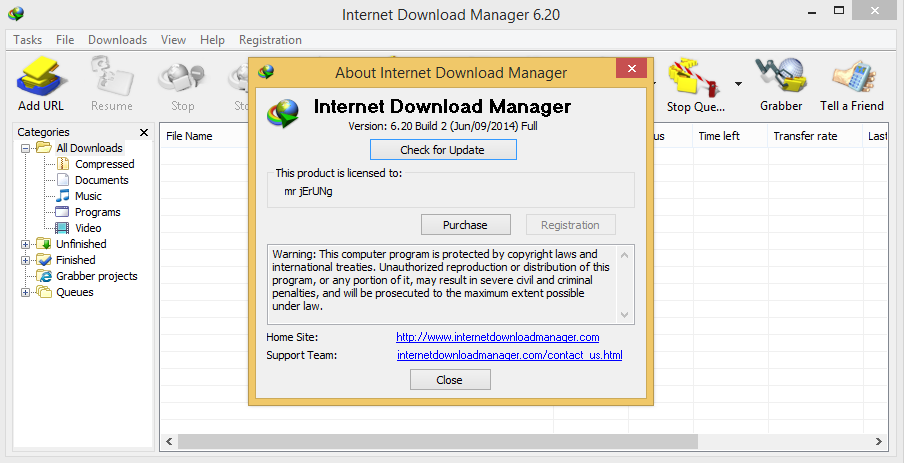Select the Music category note icon

tap(63, 195)
